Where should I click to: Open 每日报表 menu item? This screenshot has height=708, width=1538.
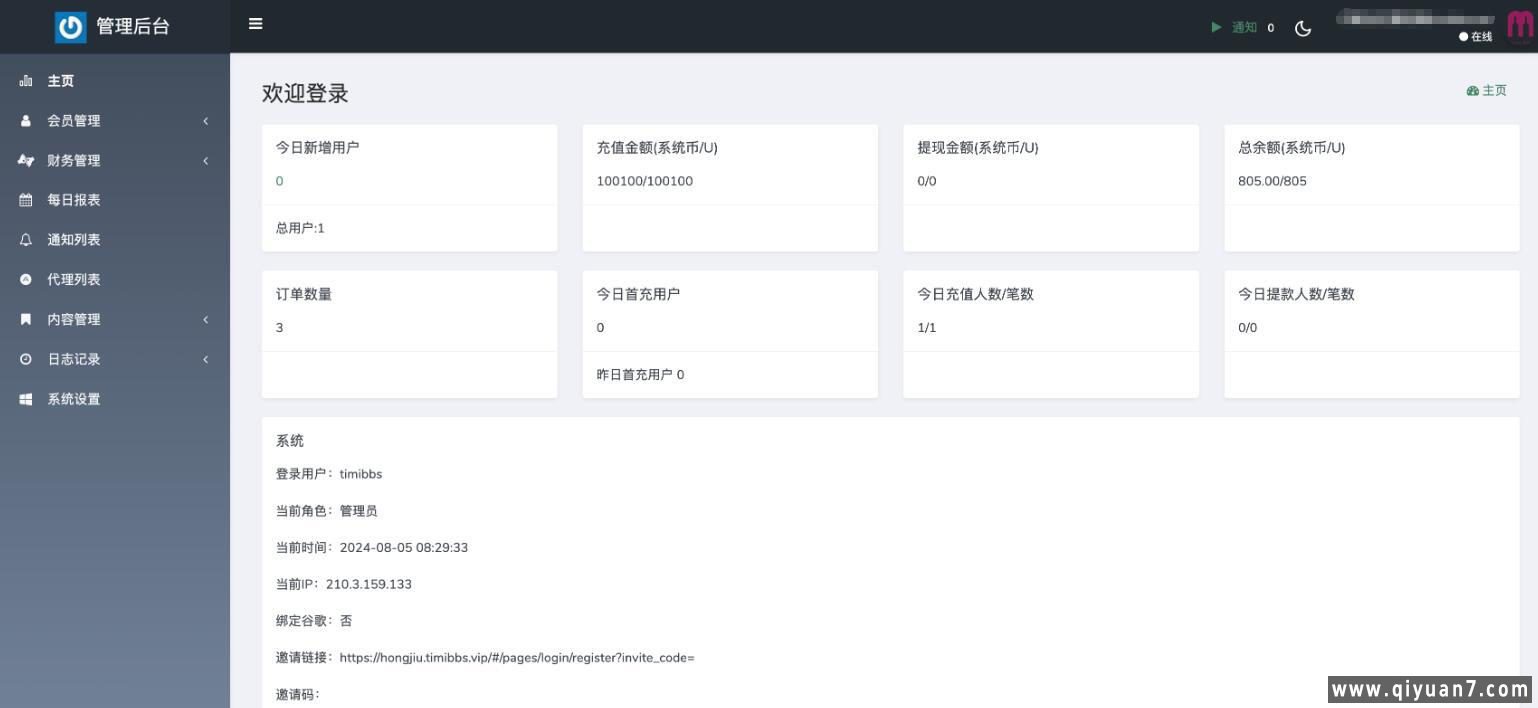(74, 200)
